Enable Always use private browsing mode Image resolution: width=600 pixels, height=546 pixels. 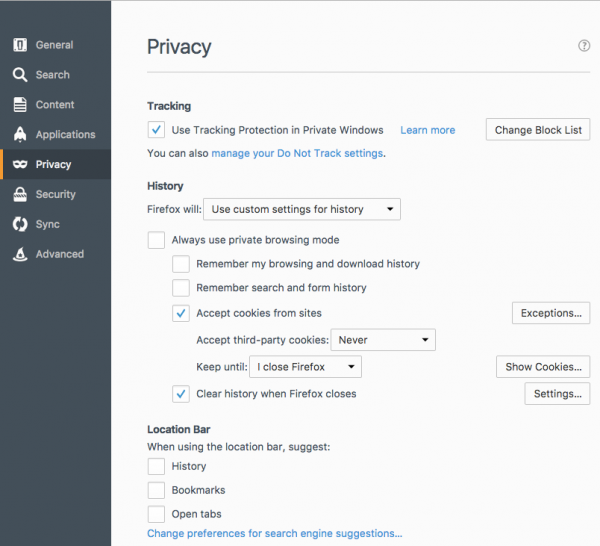pos(156,240)
